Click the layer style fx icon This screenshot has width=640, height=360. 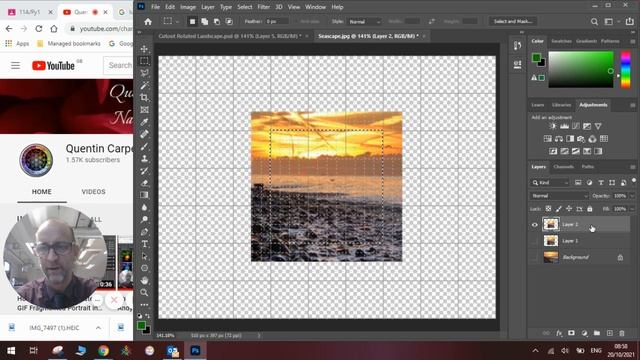point(559,333)
